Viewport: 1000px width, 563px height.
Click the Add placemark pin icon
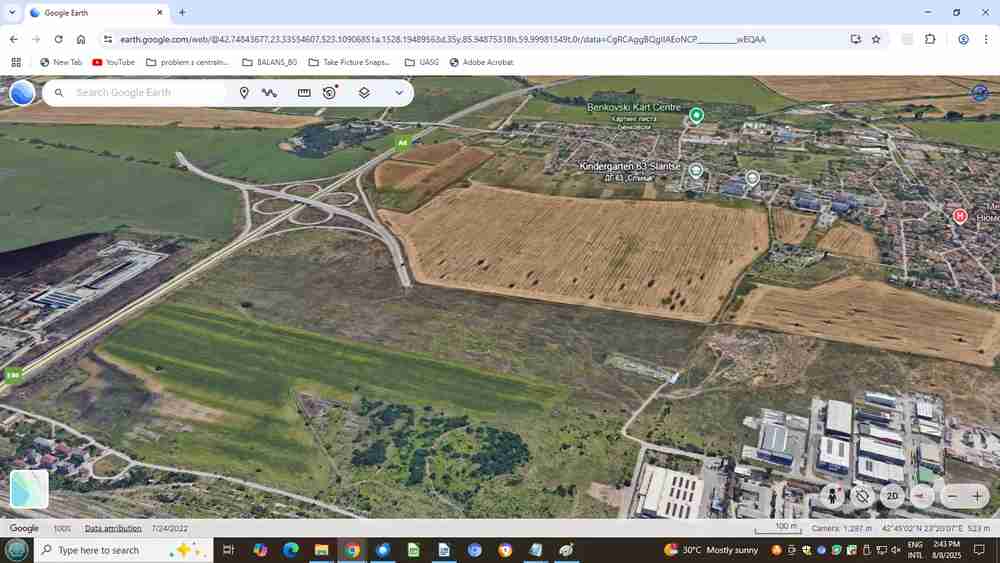(244, 93)
